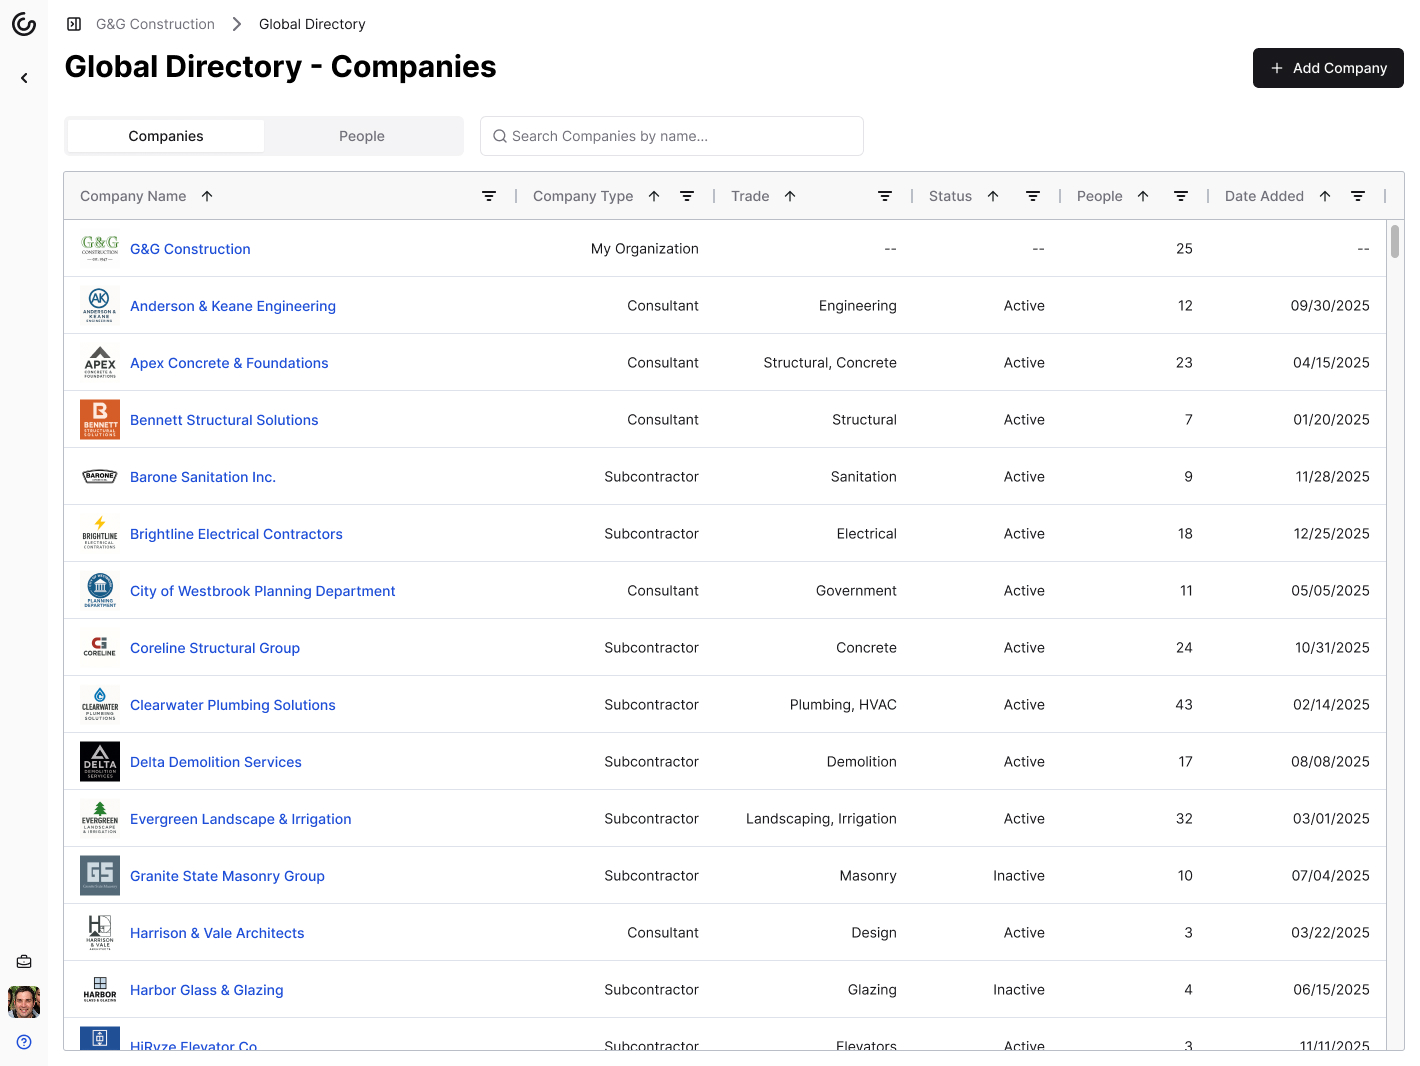This screenshot has height=1066, width=1420.
Task: Open the briefcase icon in the sidebar
Action: 24,961
